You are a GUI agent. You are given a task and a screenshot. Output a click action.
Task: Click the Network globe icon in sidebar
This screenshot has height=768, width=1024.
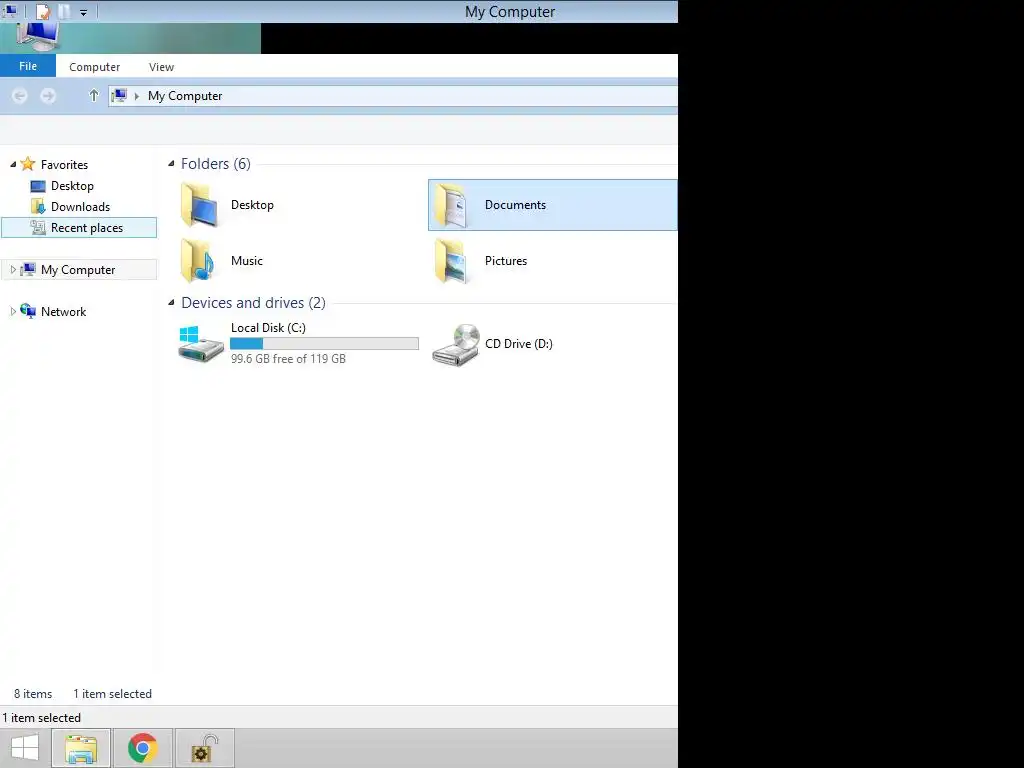(28, 311)
